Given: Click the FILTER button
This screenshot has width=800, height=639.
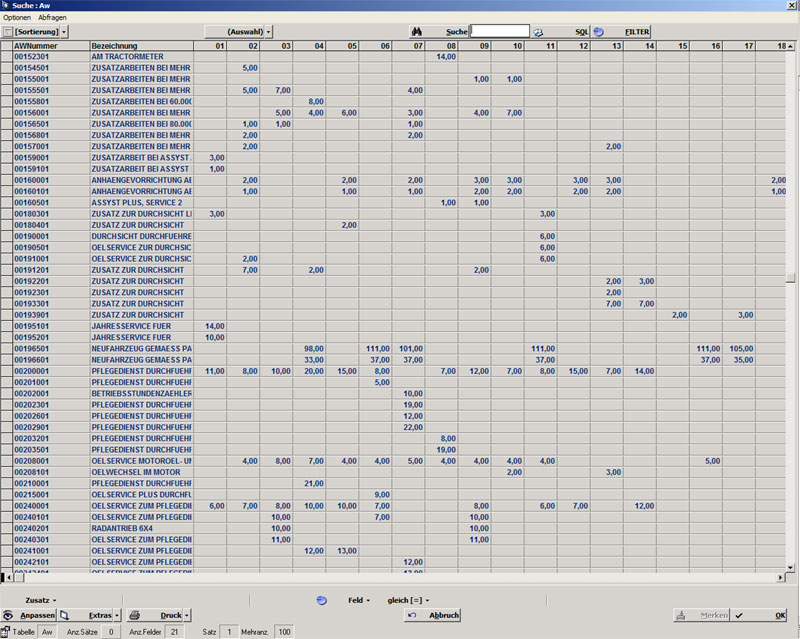Looking at the screenshot, I should click(x=637, y=32).
